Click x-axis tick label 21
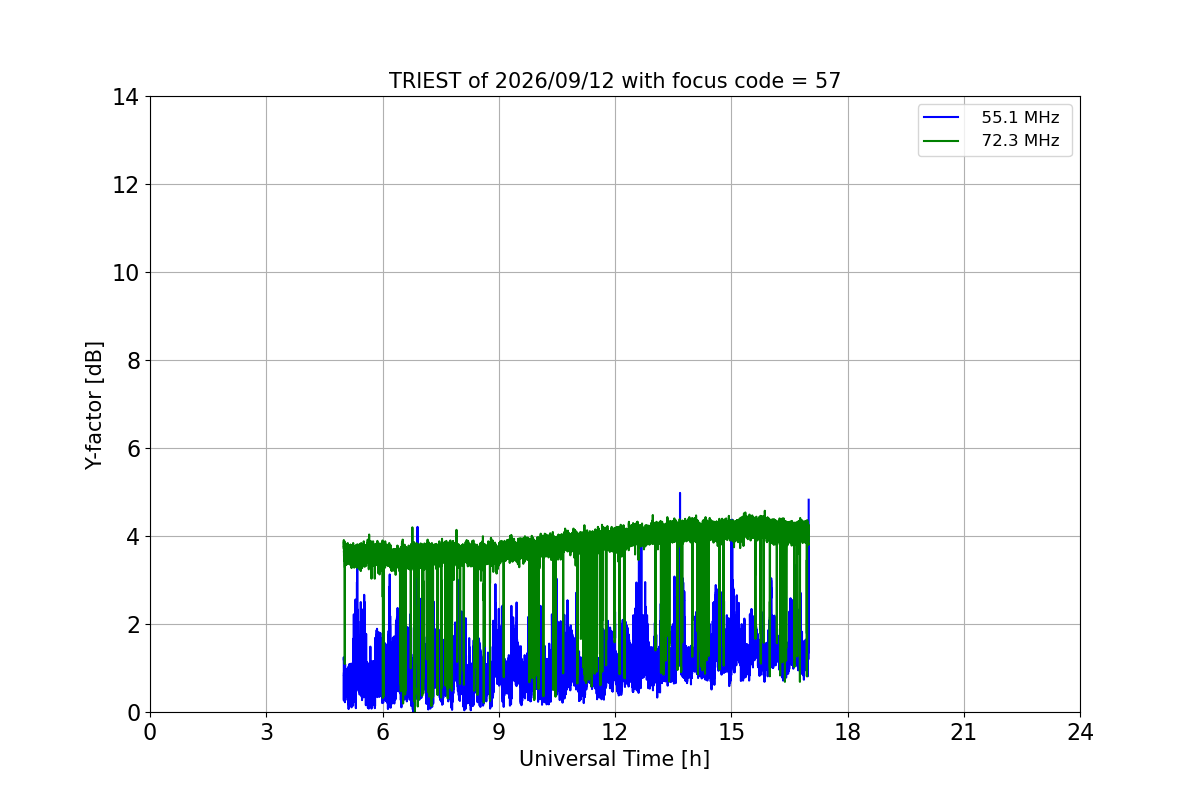This screenshot has height=800, width=1200. click(x=964, y=732)
